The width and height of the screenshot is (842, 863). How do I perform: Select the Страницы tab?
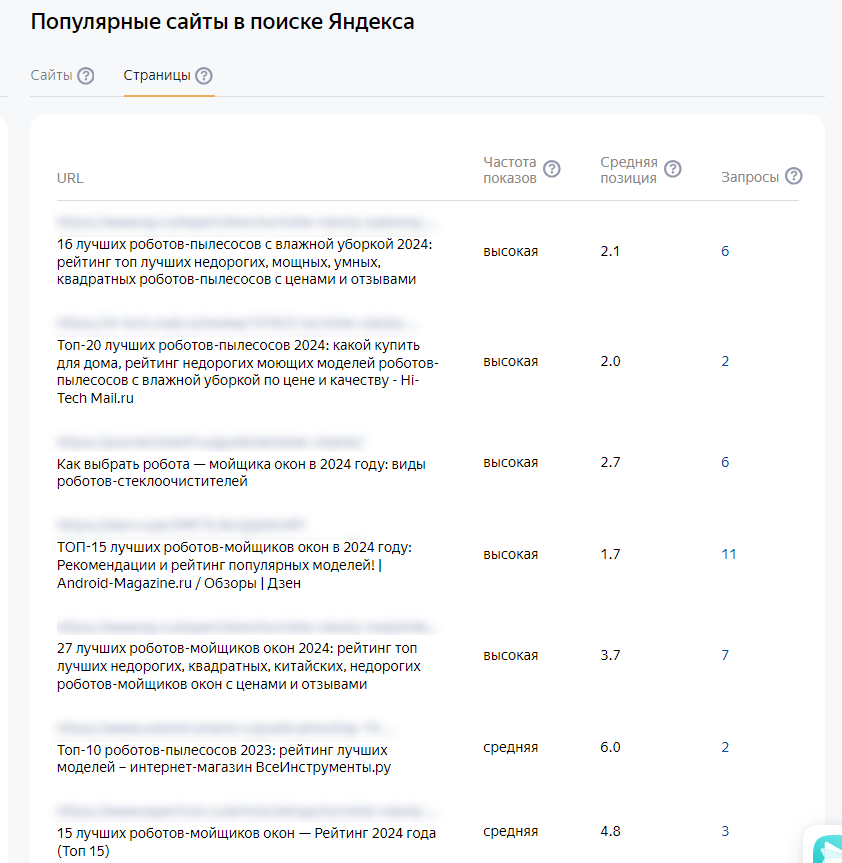[156, 76]
